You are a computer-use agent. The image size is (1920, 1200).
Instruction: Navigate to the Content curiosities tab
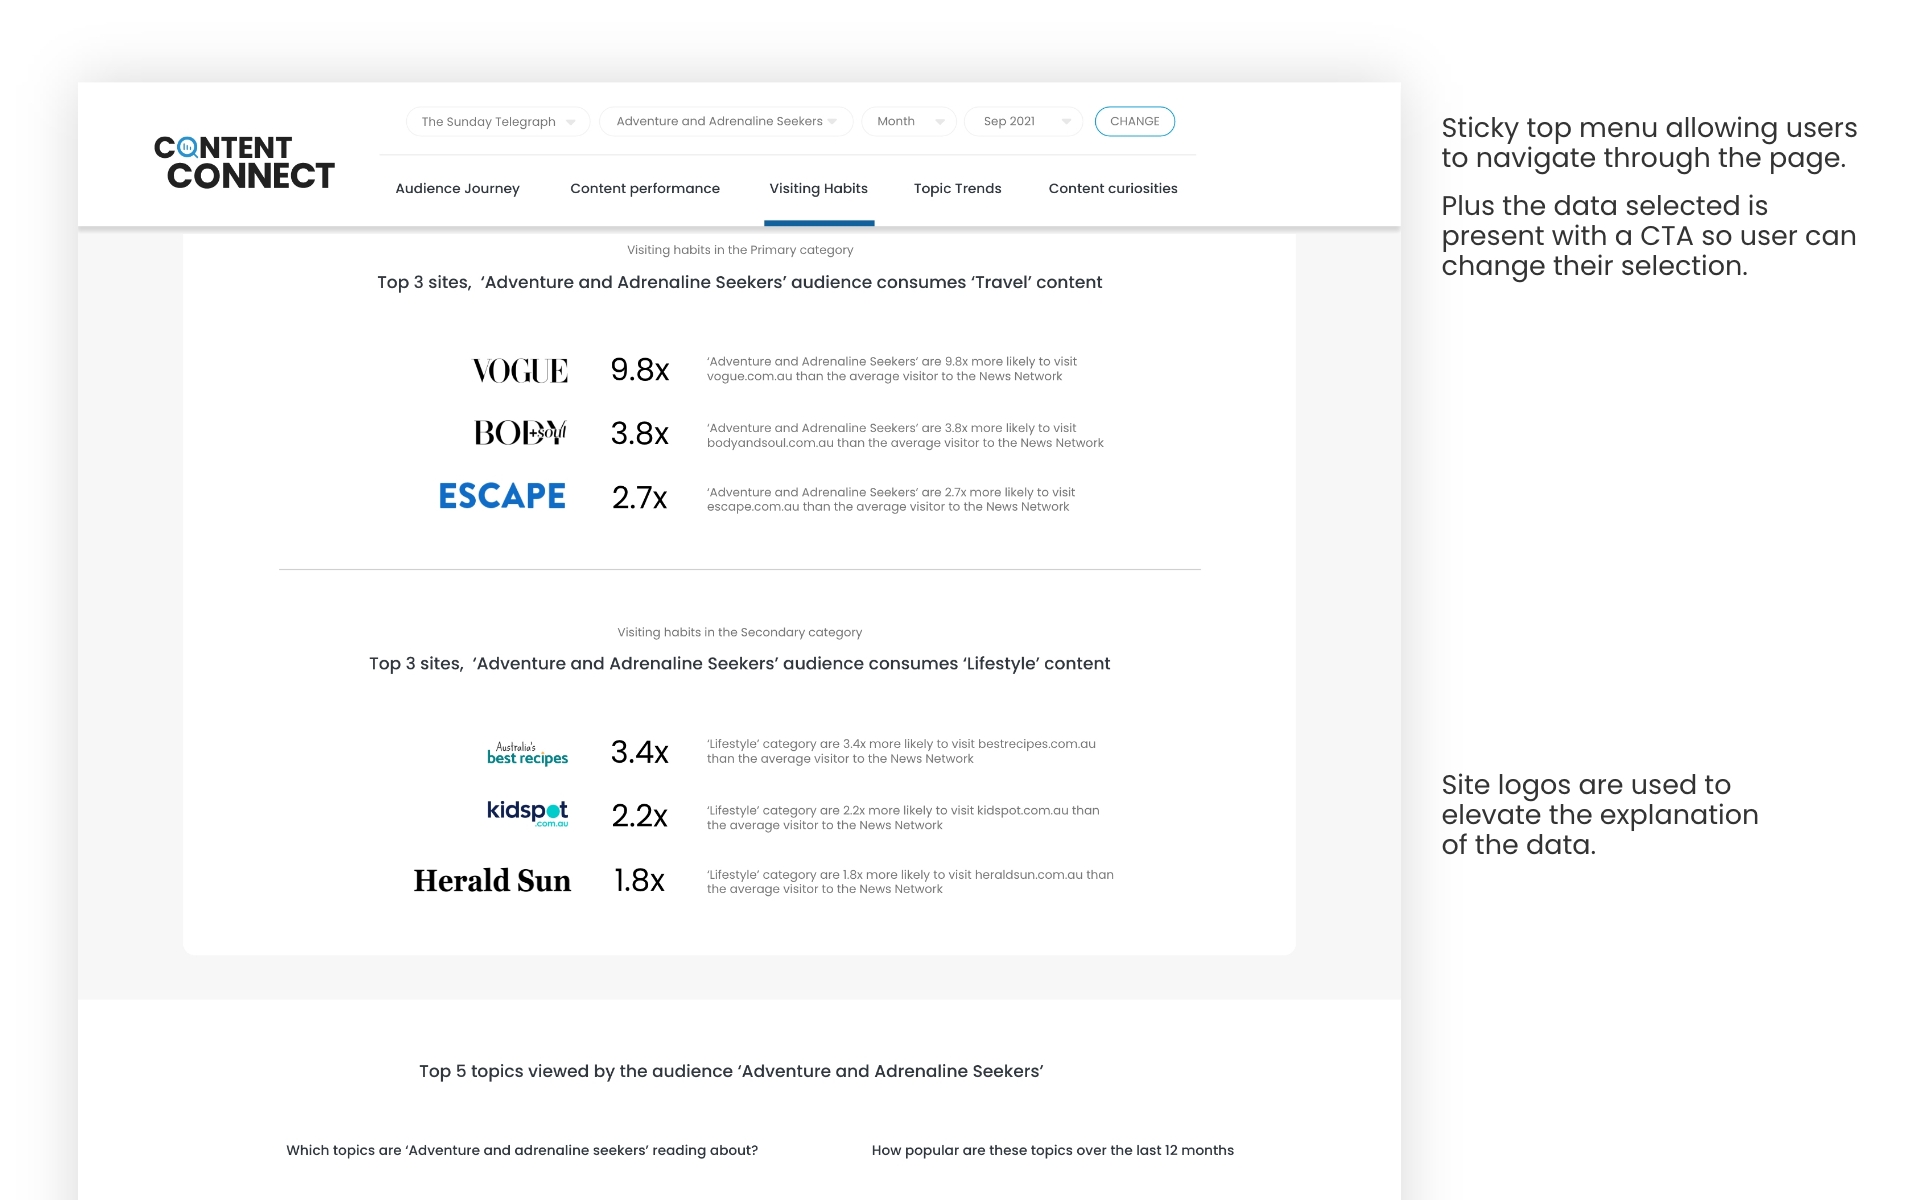pyautogui.click(x=1112, y=189)
